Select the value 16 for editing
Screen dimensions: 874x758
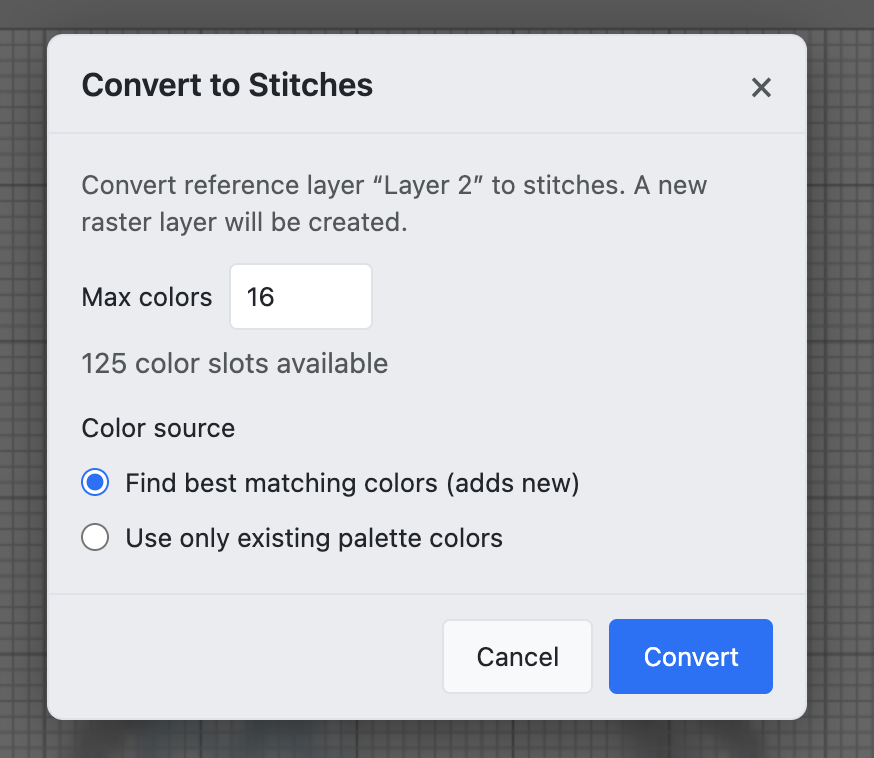click(263, 296)
